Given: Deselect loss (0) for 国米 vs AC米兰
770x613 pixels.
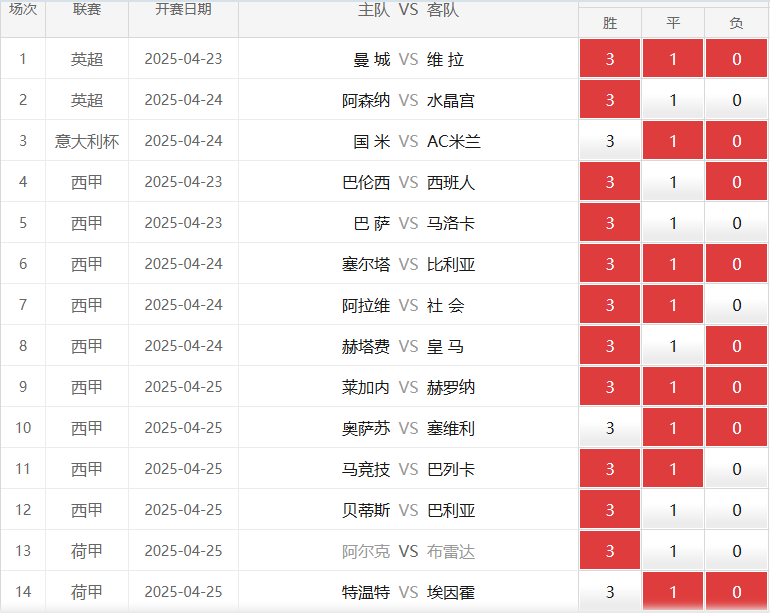Looking at the screenshot, I should click(736, 140).
